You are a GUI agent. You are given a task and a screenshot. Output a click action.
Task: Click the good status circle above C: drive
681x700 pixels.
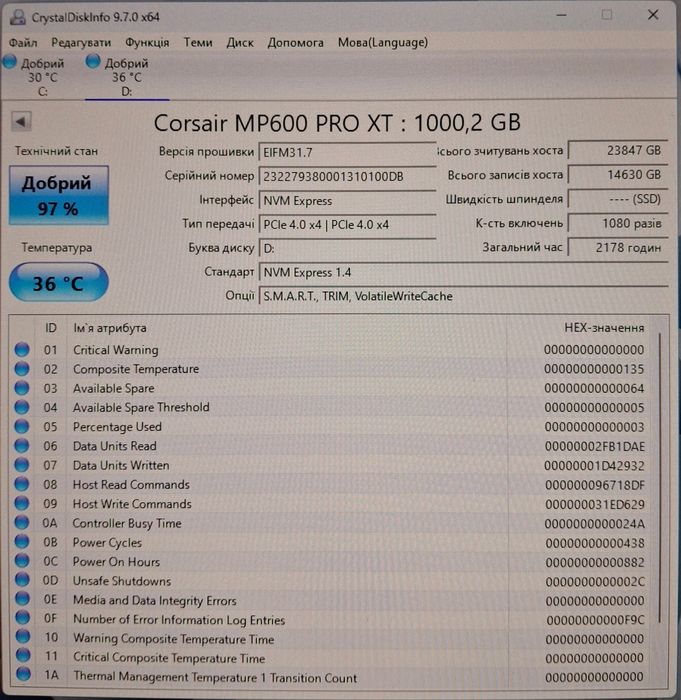pyautogui.click(x=9, y=62)
